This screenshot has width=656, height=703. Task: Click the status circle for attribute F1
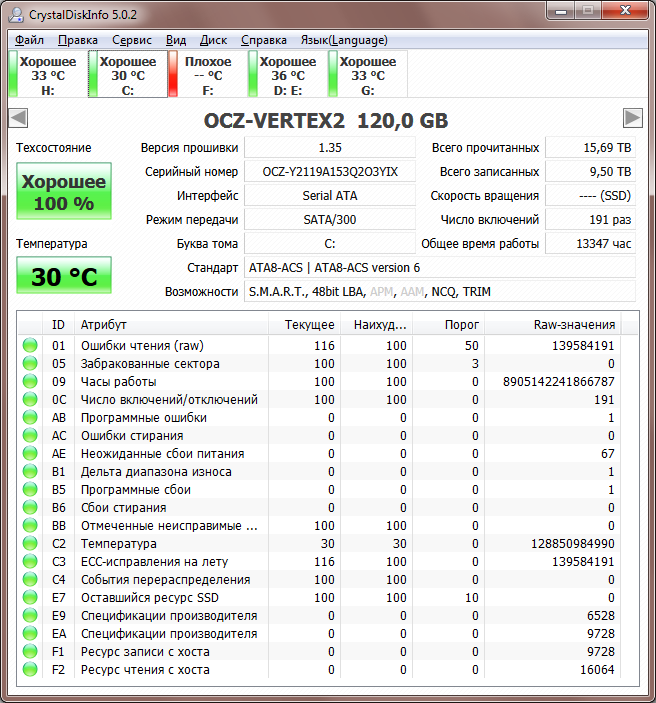click(30, 651)
